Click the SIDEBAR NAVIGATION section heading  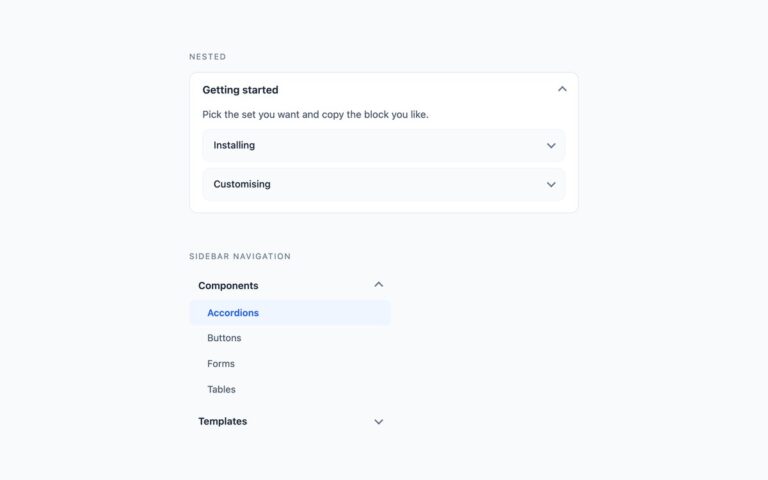click(x=240, y=256)
